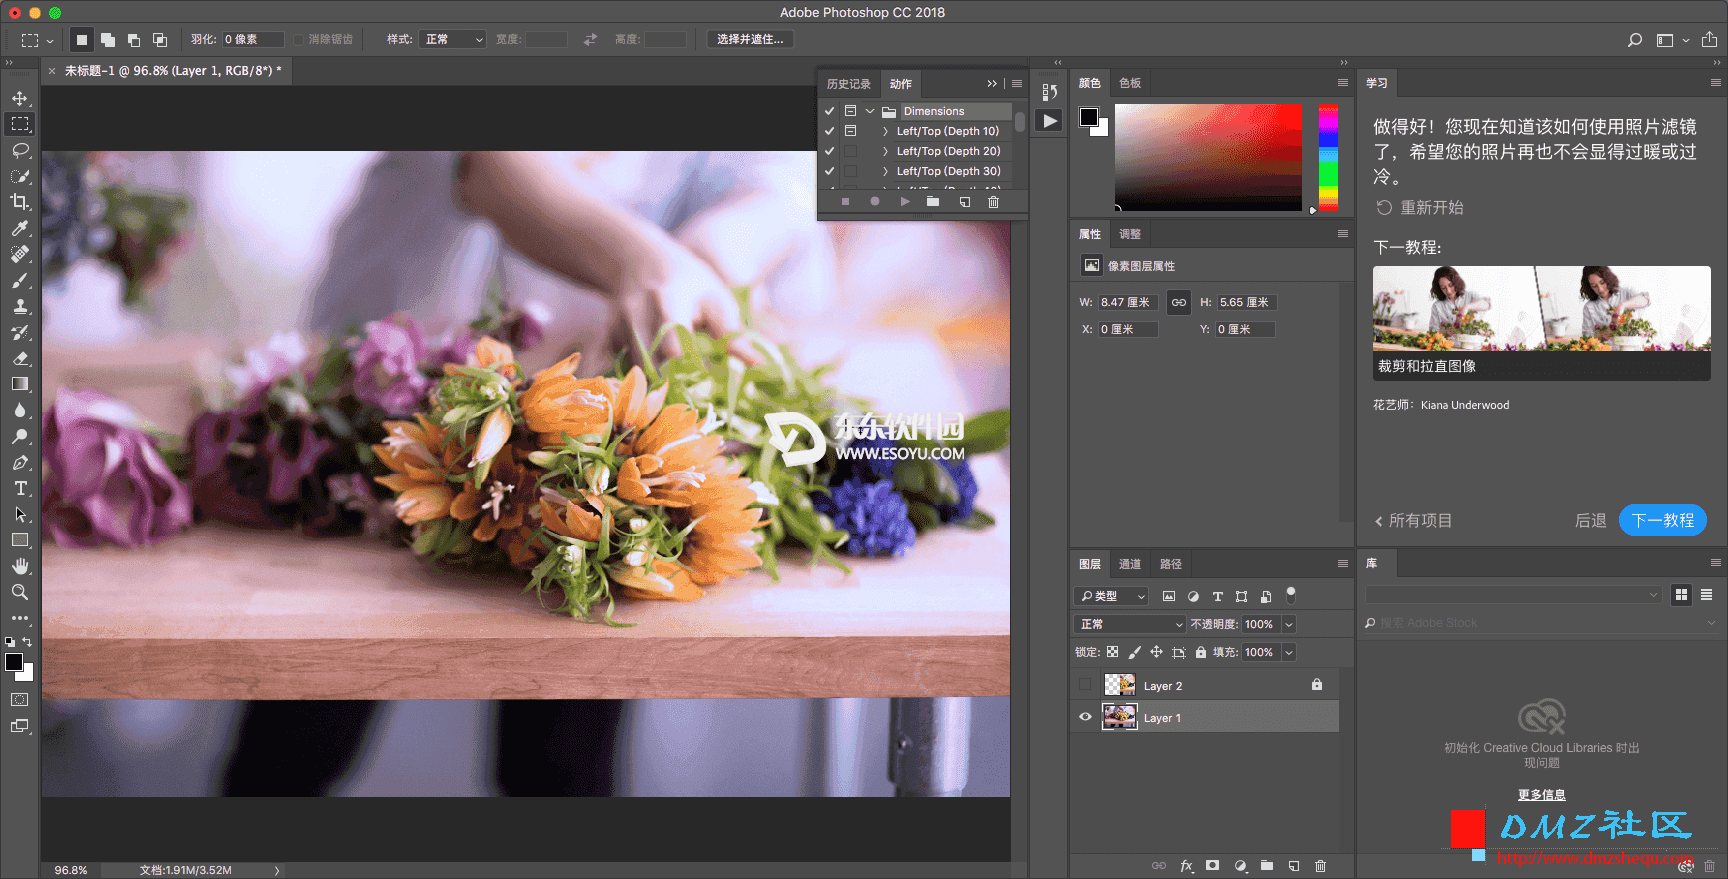Click the 下一教程 next tutorial button
Image resolution: width=1728 pixels, height=879 pixels.
1662,520
